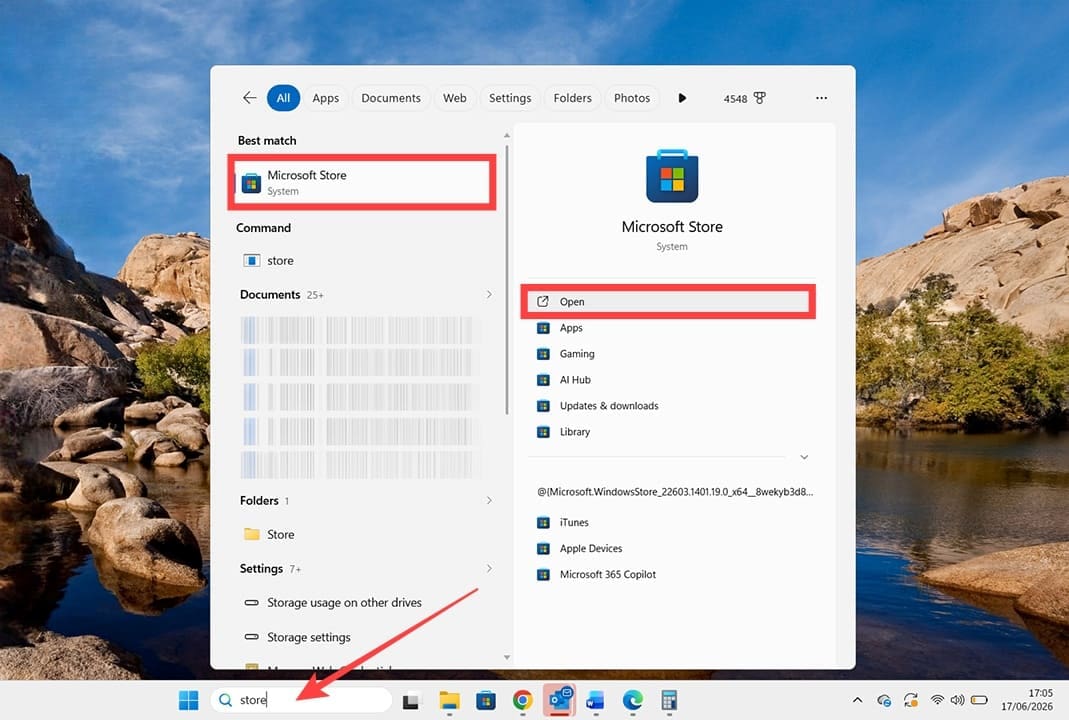Click the Best match heading
The image size is (1069, 720).
coord(267,140)
